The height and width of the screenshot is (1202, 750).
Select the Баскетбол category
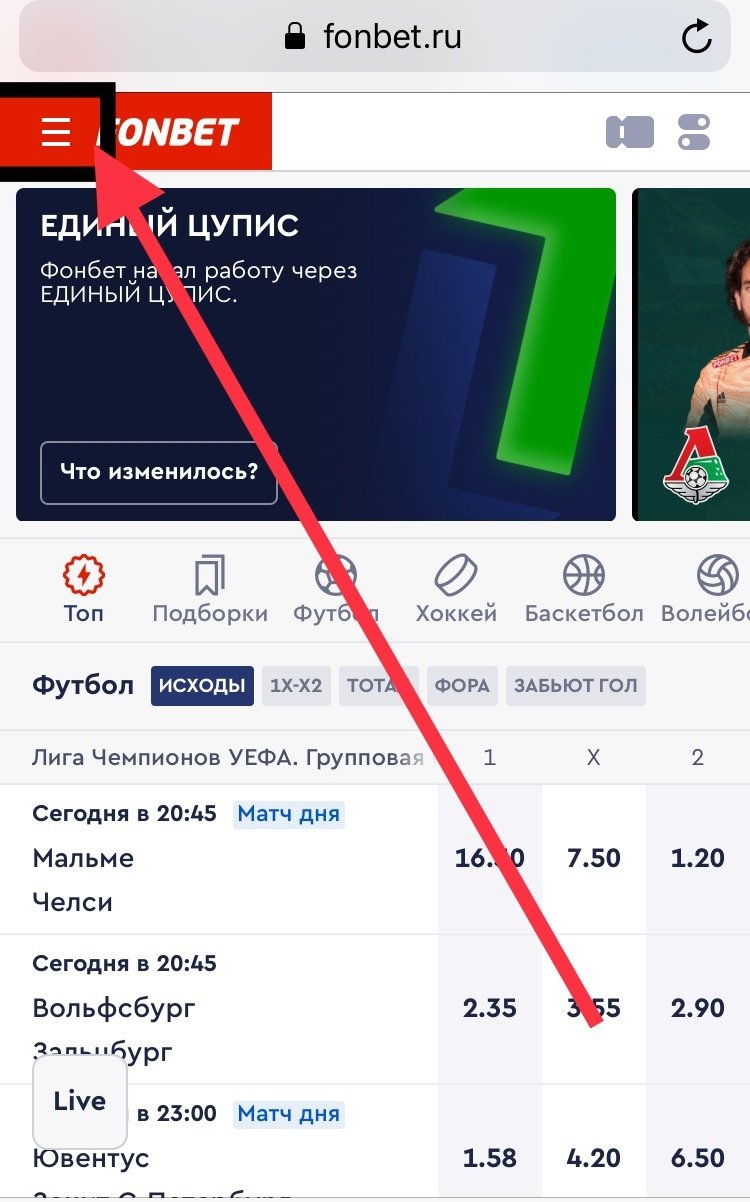coord(584,590)
